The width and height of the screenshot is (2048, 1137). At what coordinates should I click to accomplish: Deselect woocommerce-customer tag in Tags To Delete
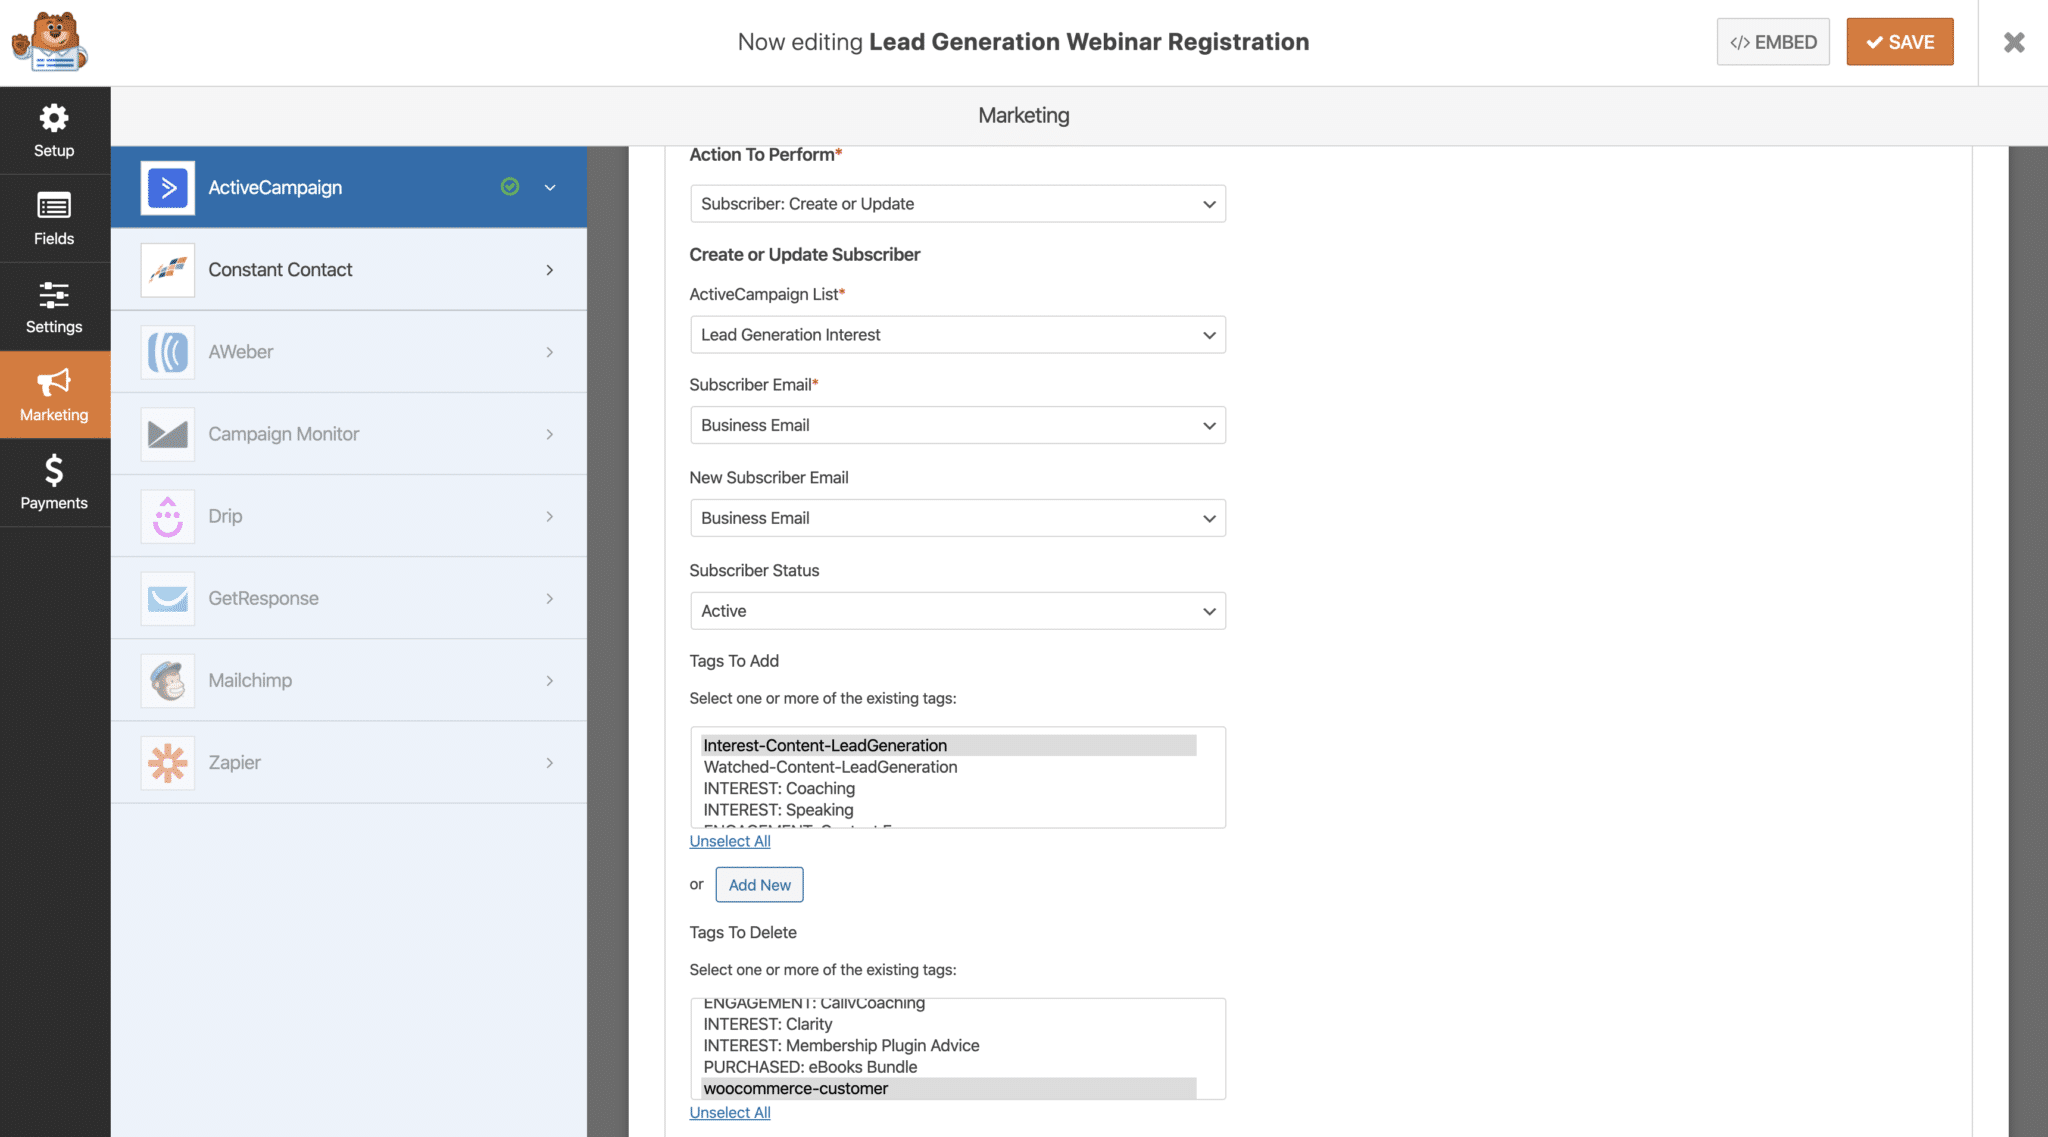796,1089
